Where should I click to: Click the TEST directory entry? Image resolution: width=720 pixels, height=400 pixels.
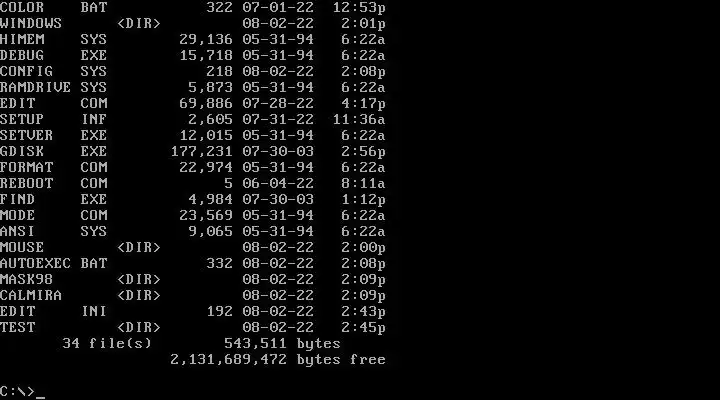193,327
